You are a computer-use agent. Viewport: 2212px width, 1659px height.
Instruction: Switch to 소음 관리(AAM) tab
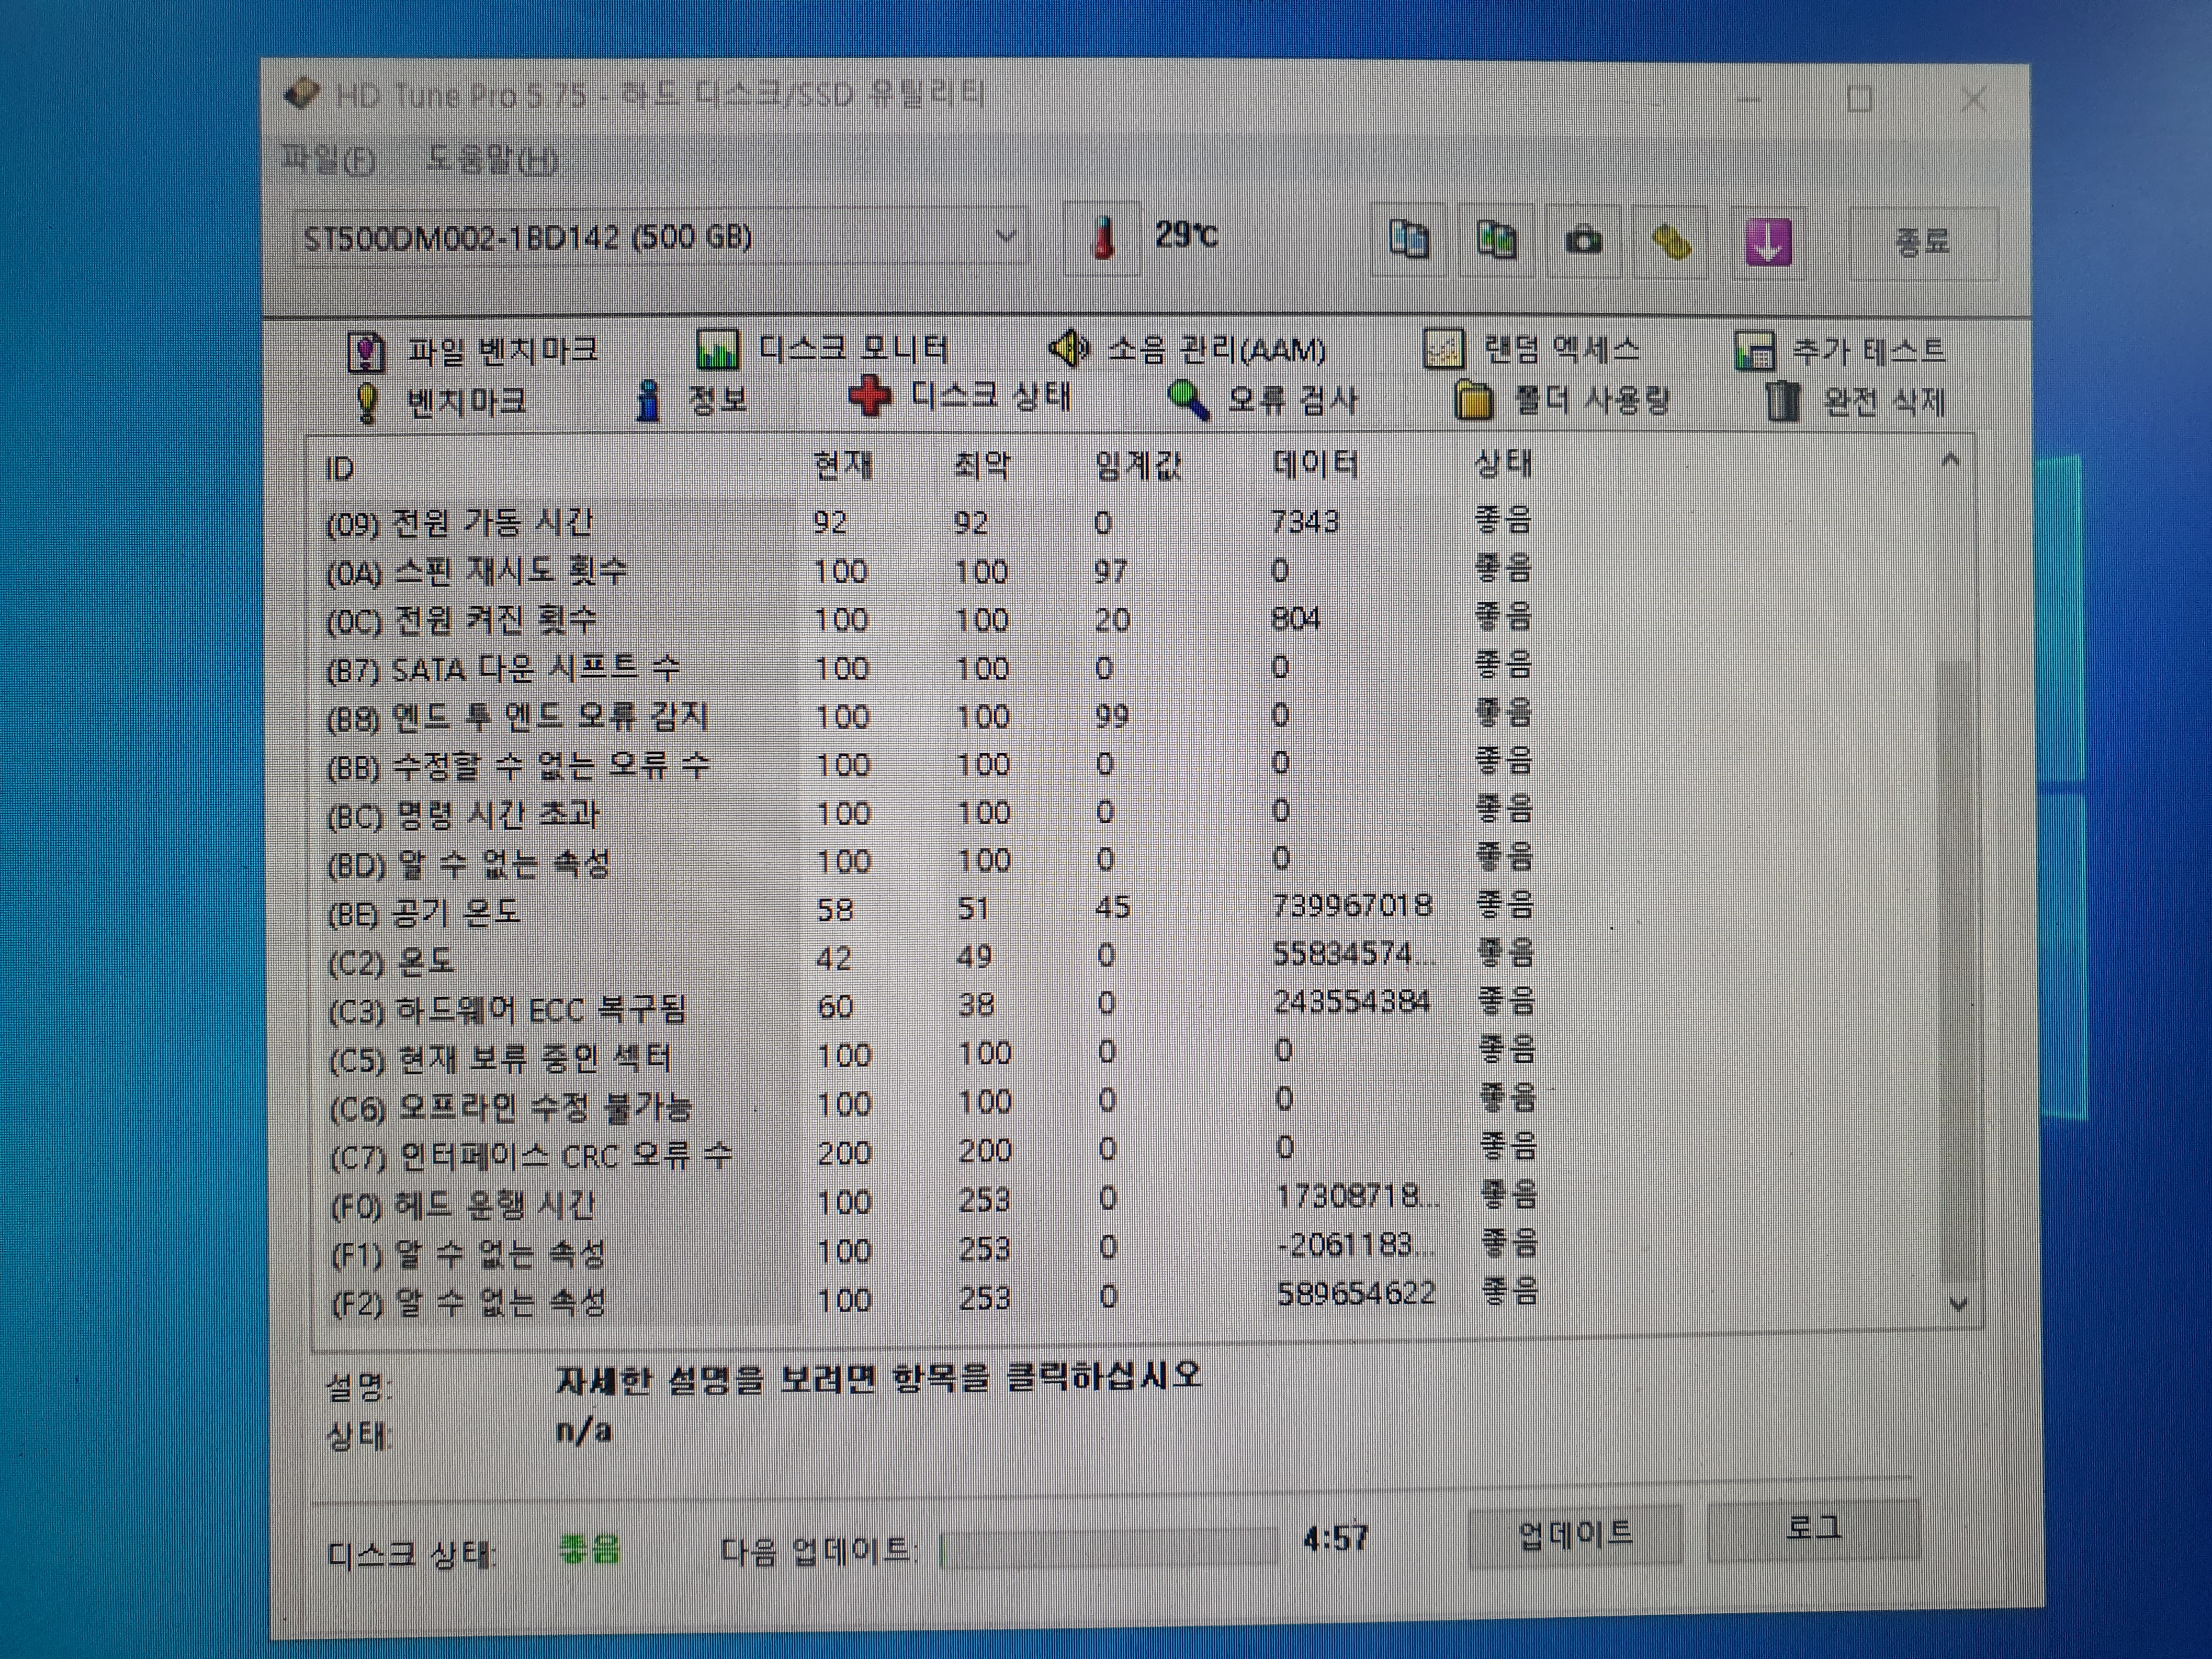[1187, 349]
